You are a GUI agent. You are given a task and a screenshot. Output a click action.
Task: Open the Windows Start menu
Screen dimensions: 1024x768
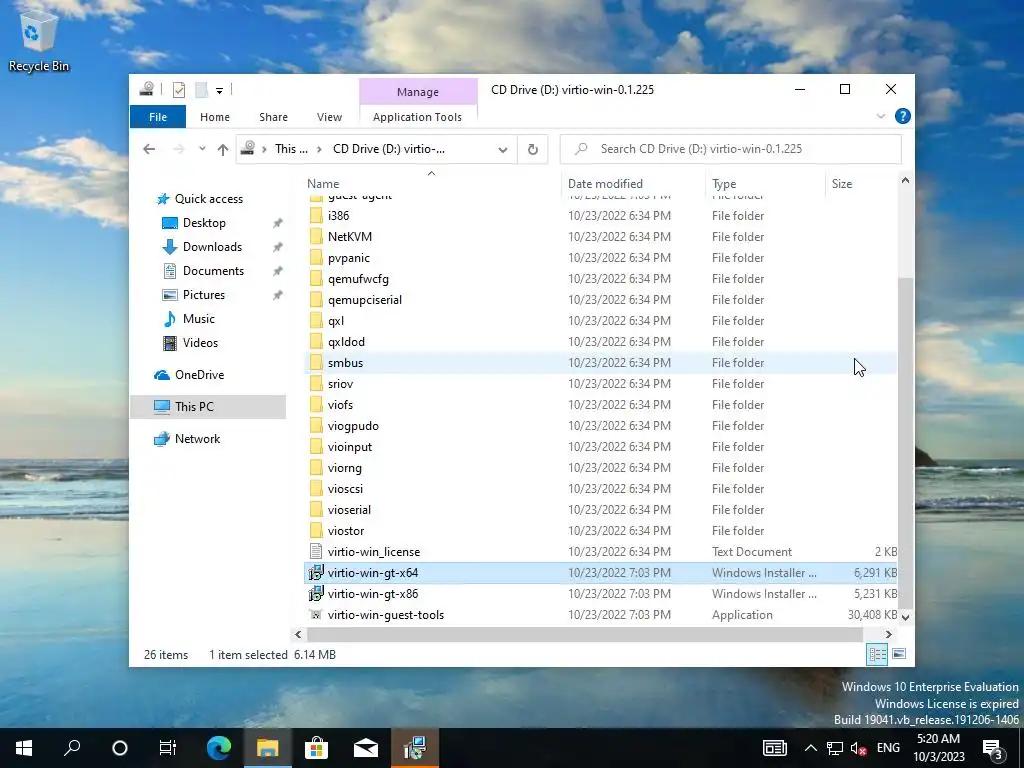(24, 748)
